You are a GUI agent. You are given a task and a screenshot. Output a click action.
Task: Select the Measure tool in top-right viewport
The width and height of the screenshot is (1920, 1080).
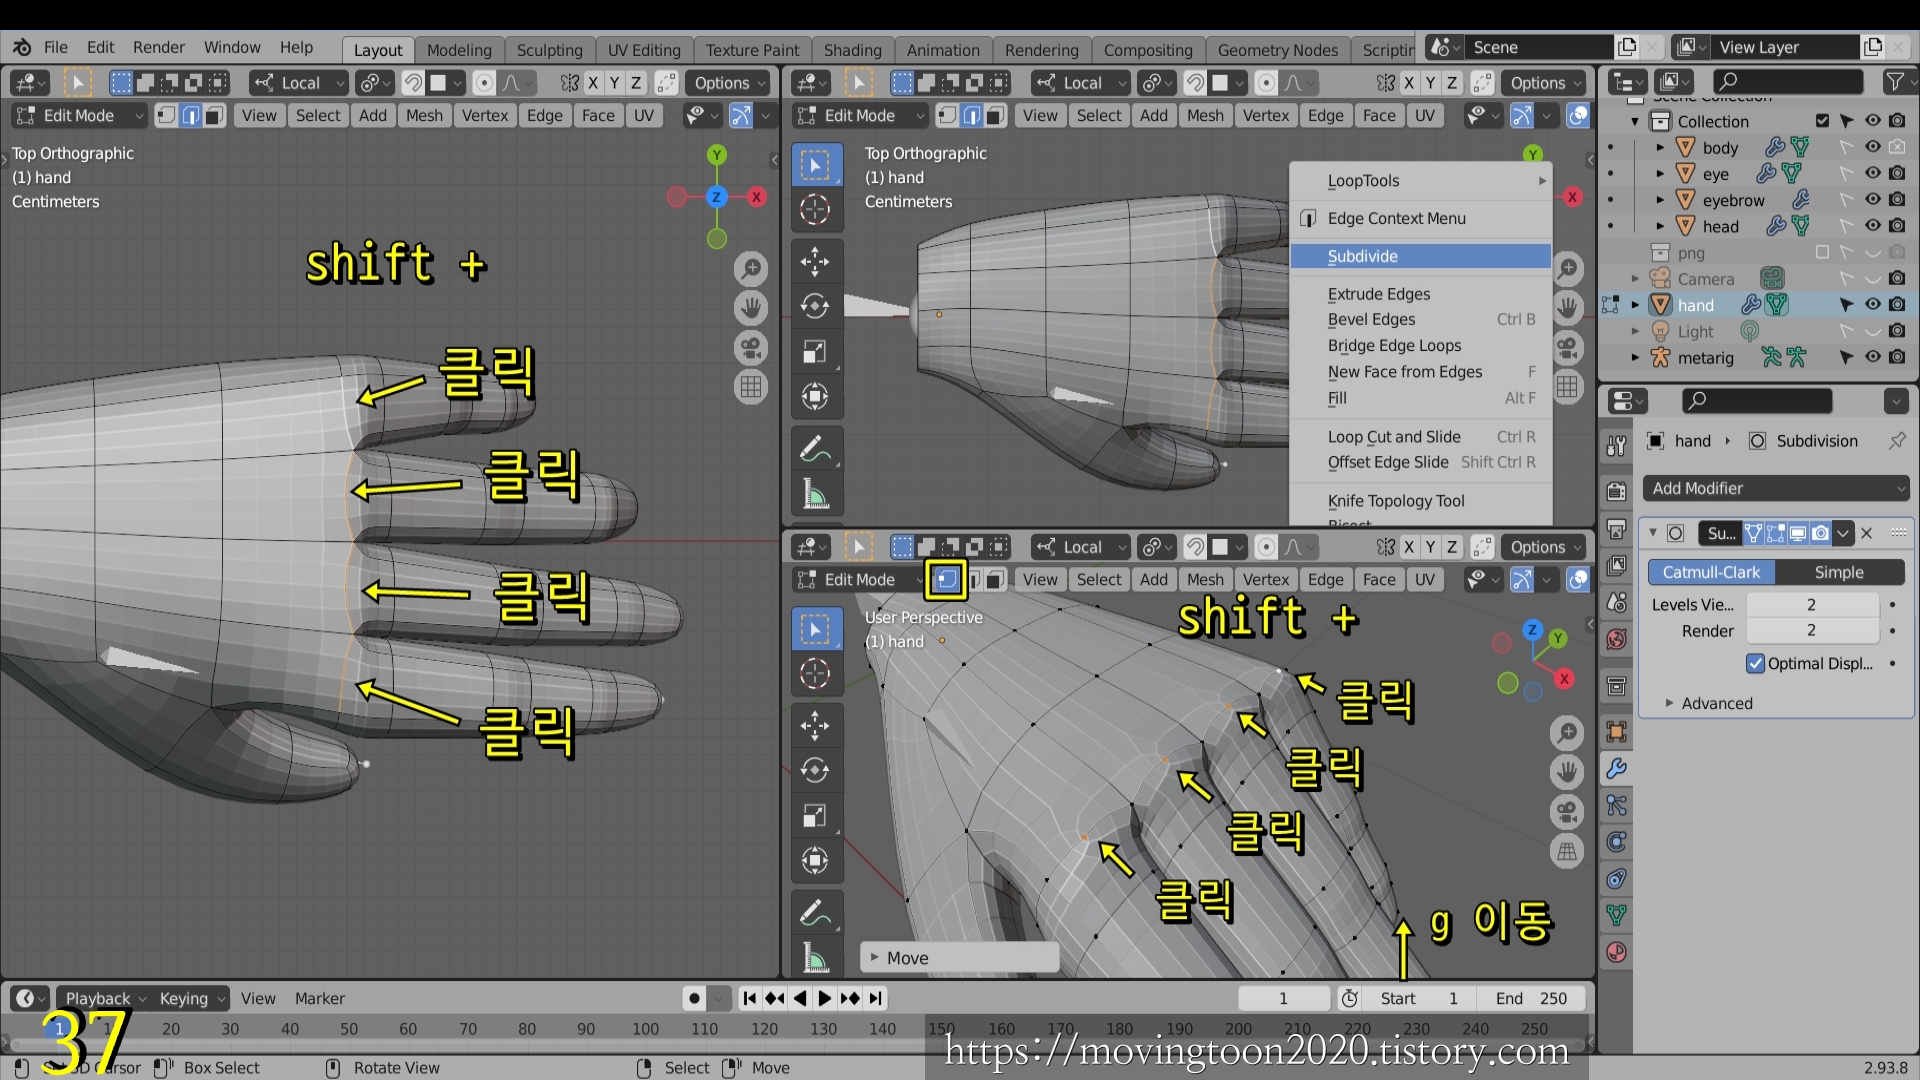(815, 494)
